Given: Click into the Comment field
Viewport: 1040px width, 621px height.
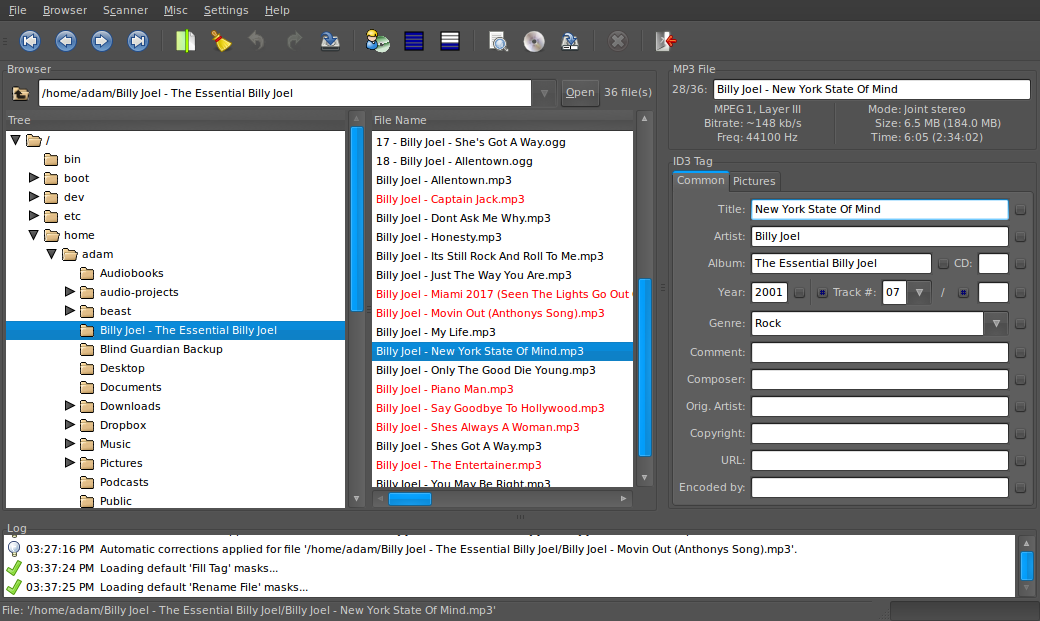Looking at the screenshot, I should 879,353.
